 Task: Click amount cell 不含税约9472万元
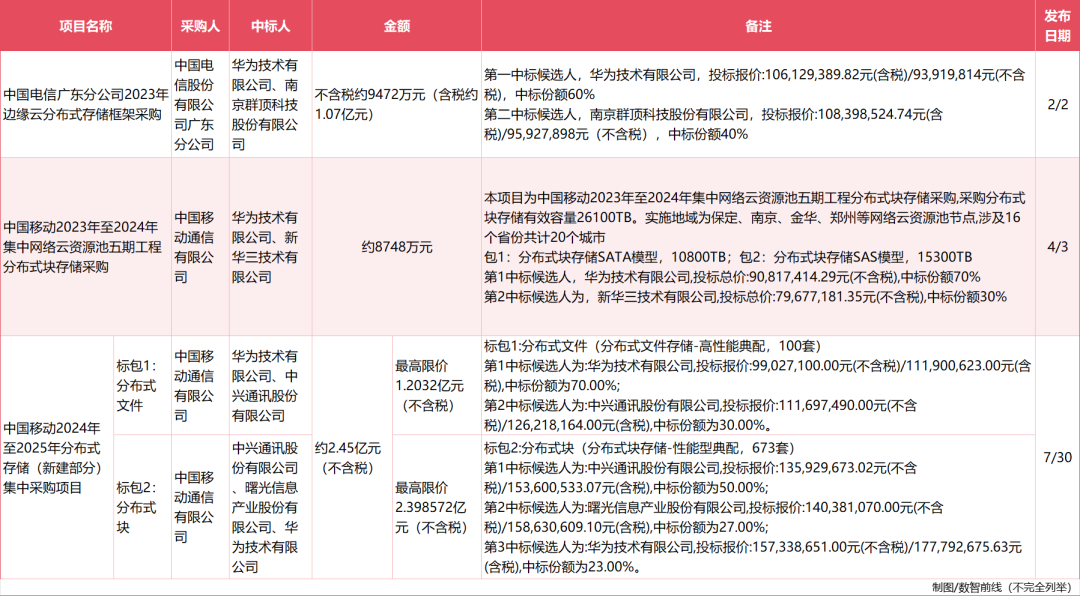coord(397,104)
